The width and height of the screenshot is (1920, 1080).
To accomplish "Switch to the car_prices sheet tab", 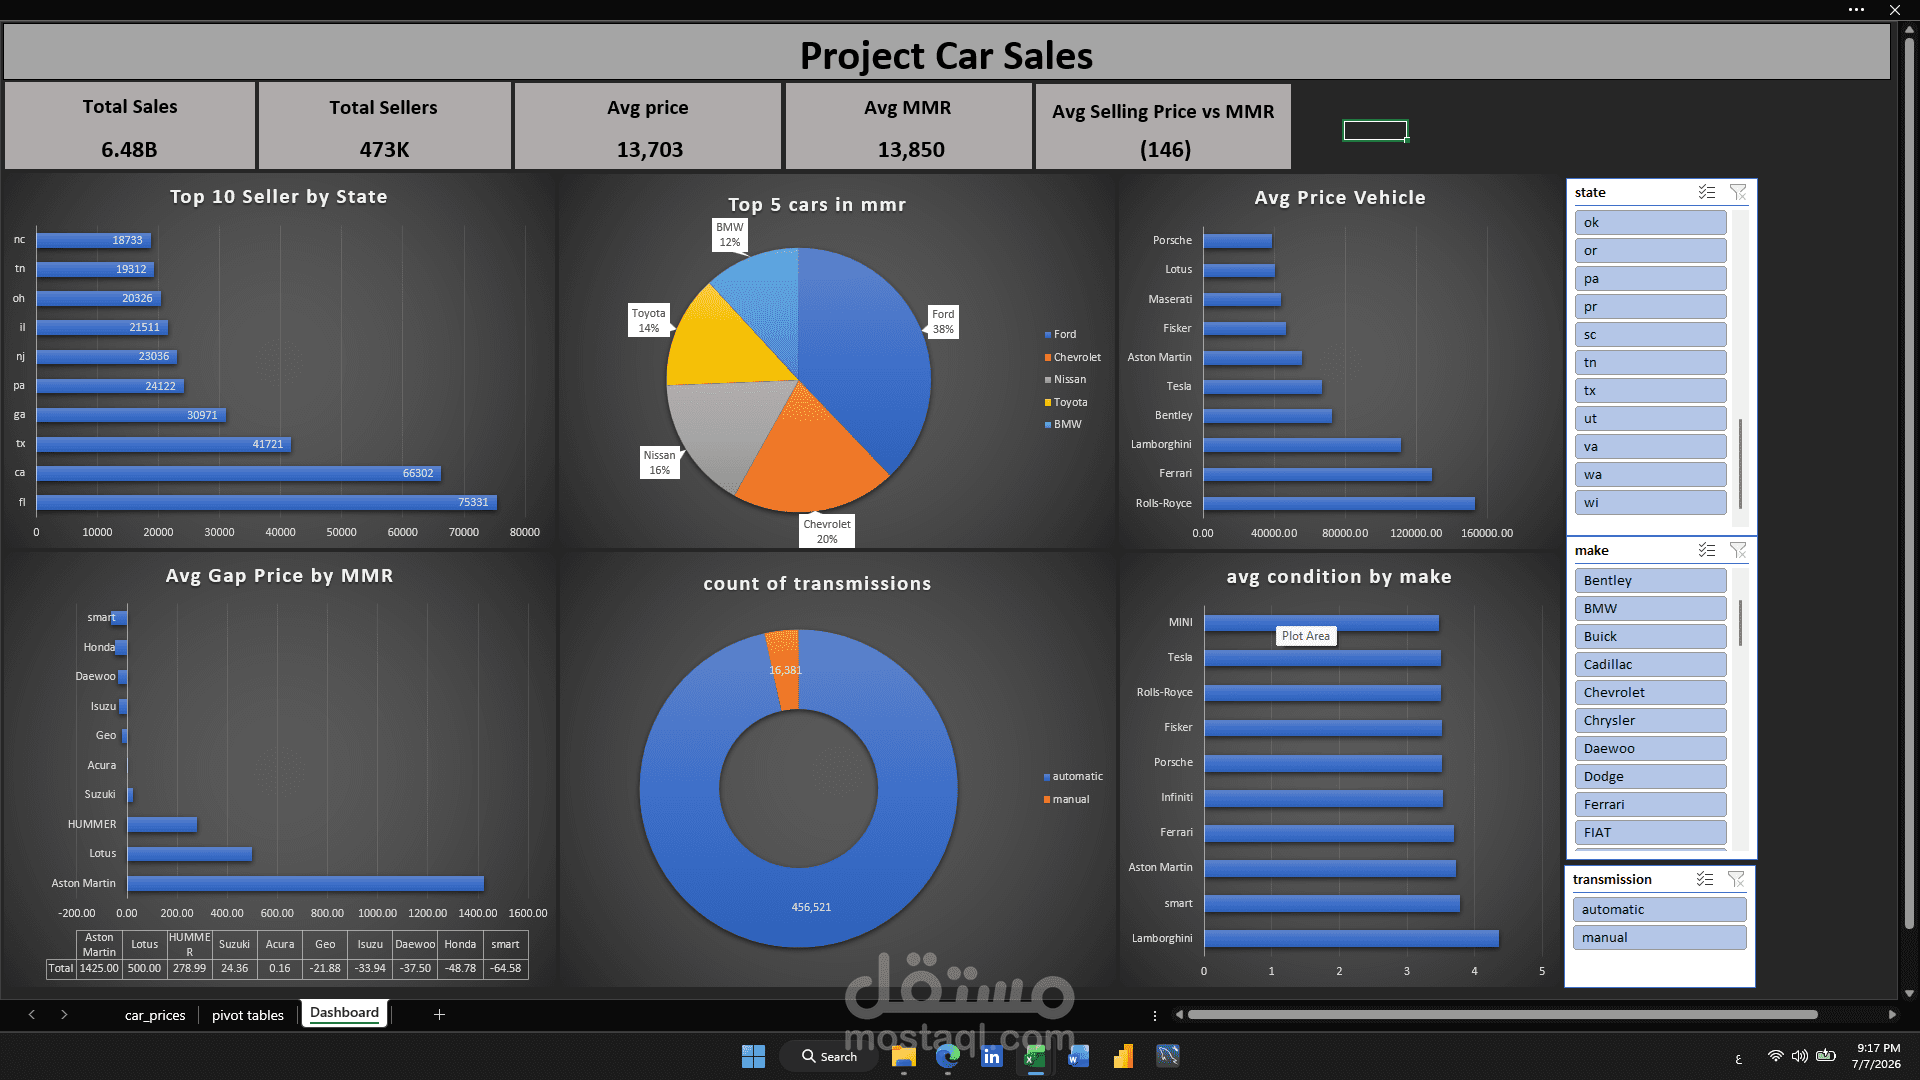I will click(x=155, y=1015).
